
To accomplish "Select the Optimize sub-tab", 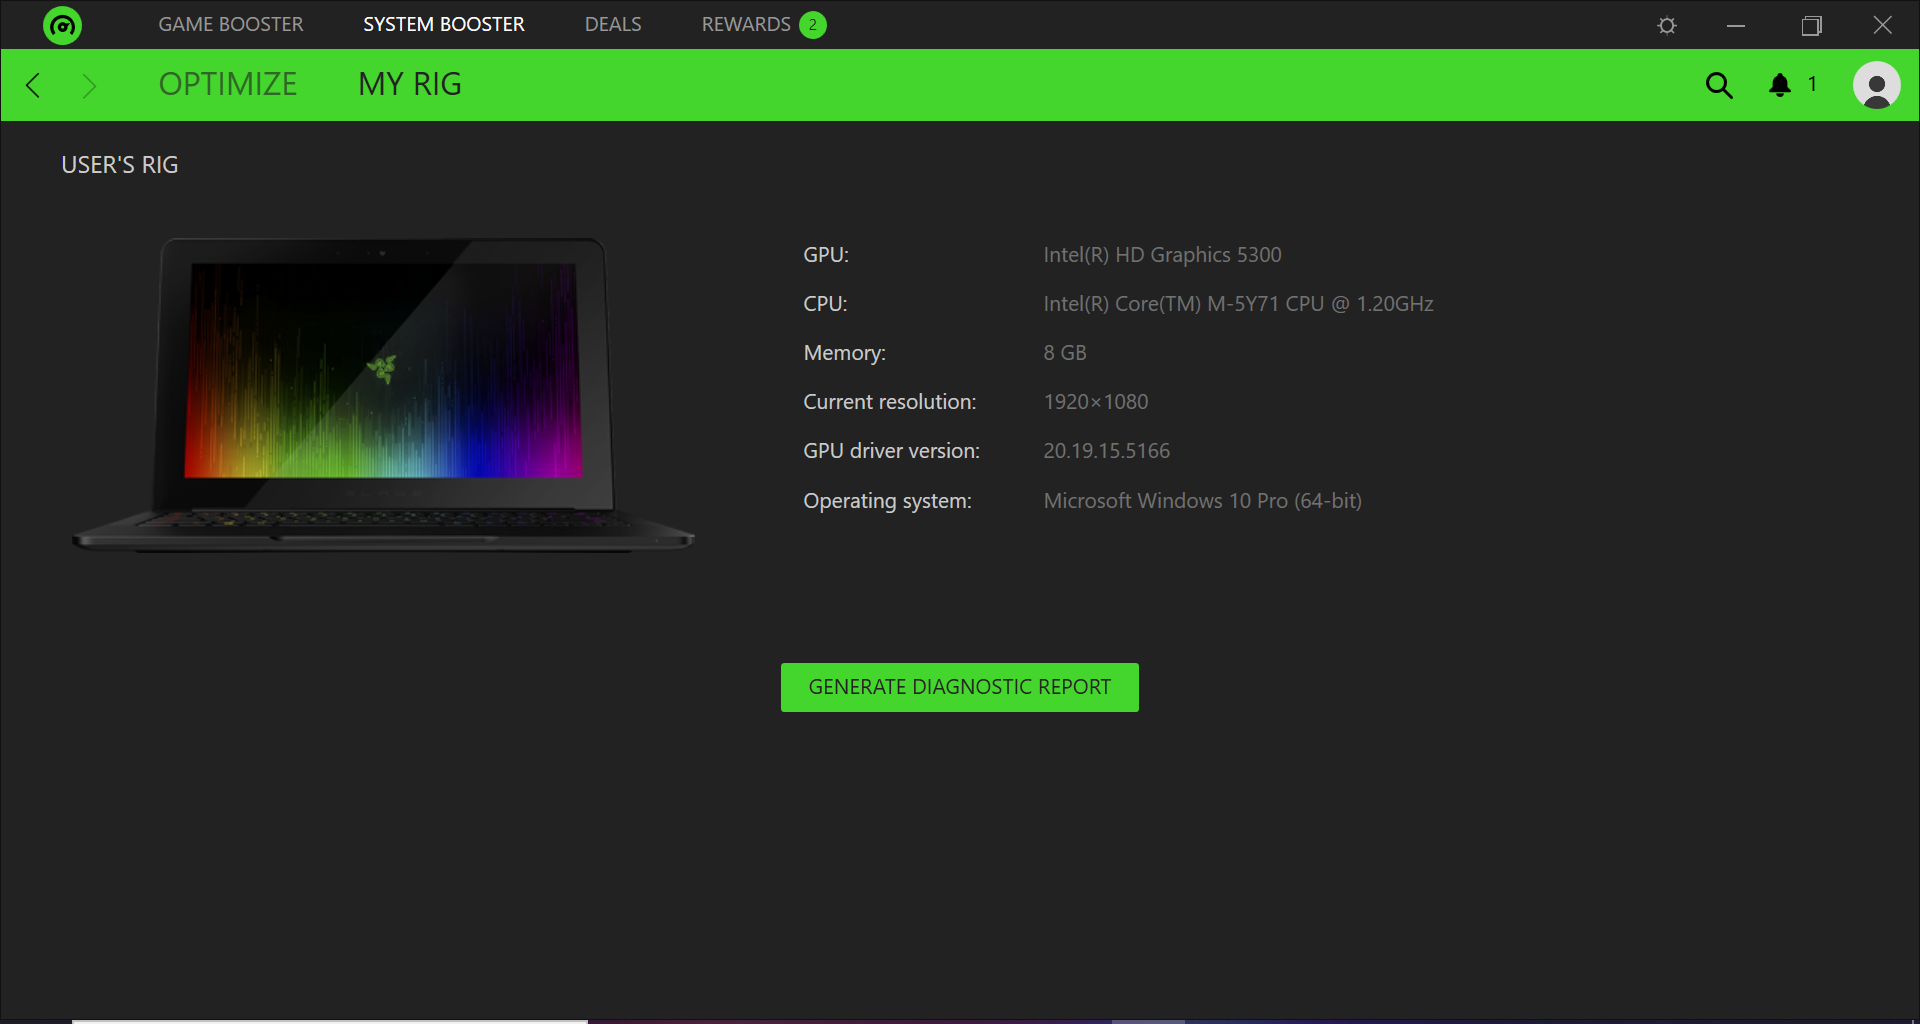I will click(228, 84).
